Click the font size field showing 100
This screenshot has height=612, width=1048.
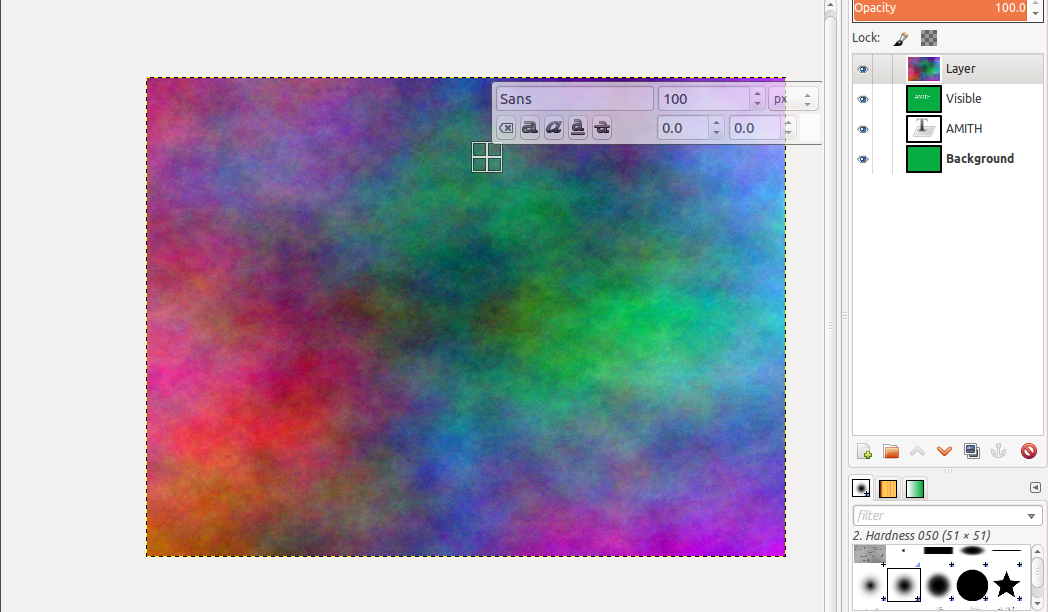pyautogui.click(x=703, y=99)
